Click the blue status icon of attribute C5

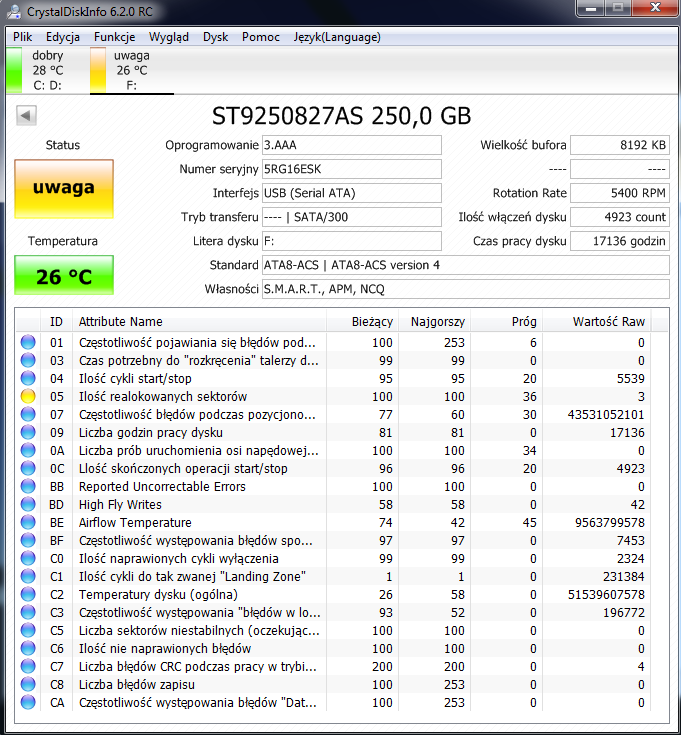[28, 630]
